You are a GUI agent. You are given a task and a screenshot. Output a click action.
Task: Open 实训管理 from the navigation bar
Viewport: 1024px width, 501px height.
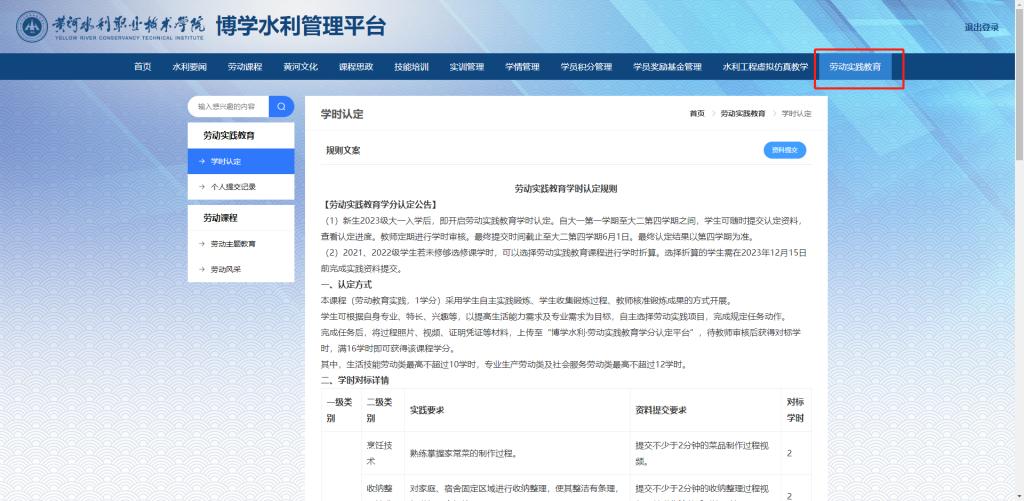[x=467, y=67]
